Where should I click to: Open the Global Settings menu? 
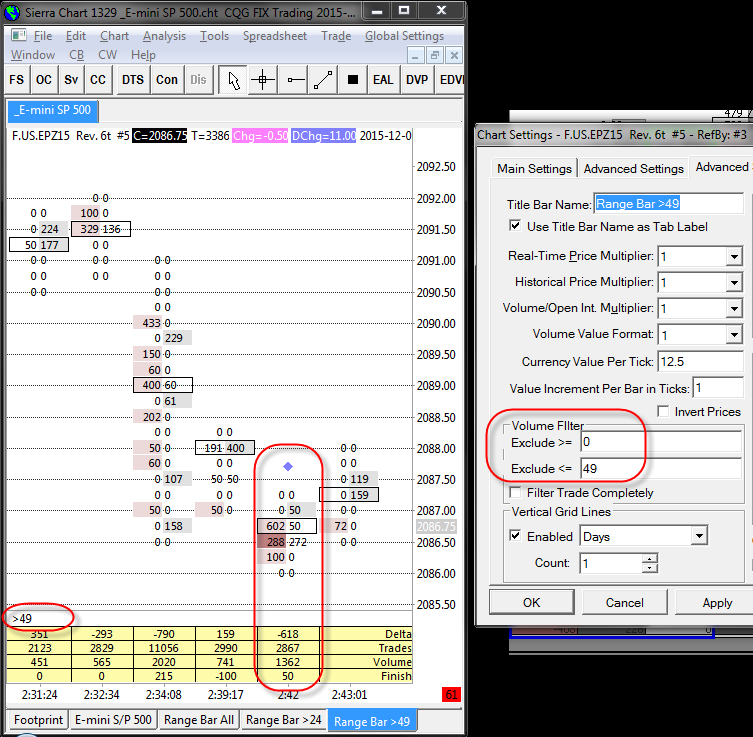click(404, 36)
